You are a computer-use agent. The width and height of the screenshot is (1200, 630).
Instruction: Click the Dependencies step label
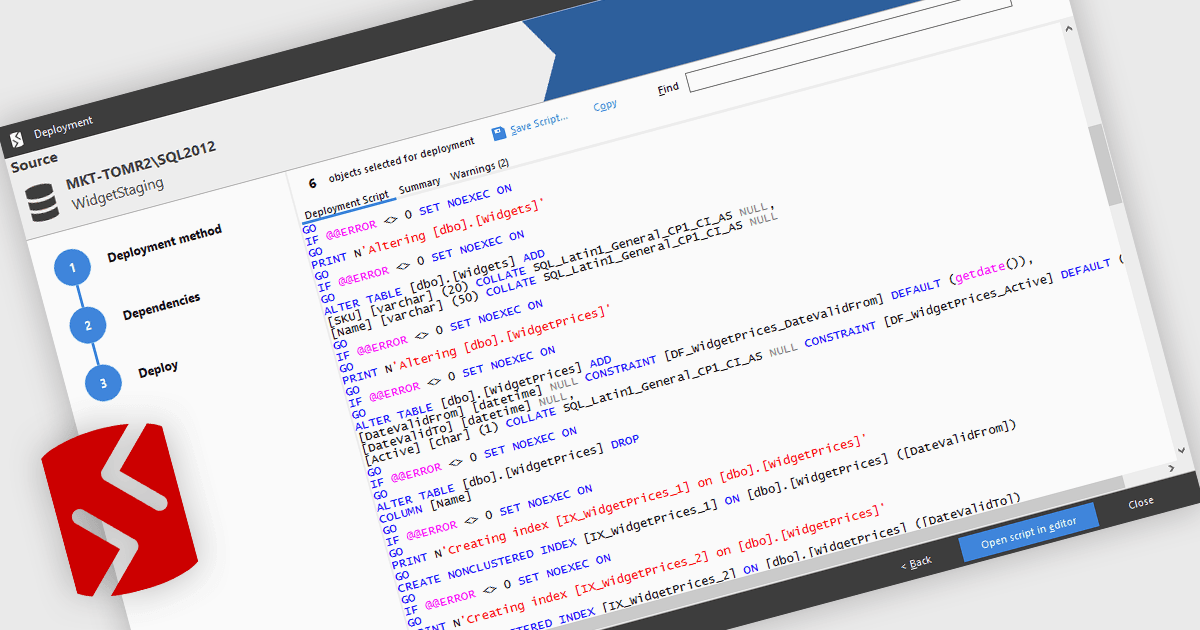coord(162,307)
